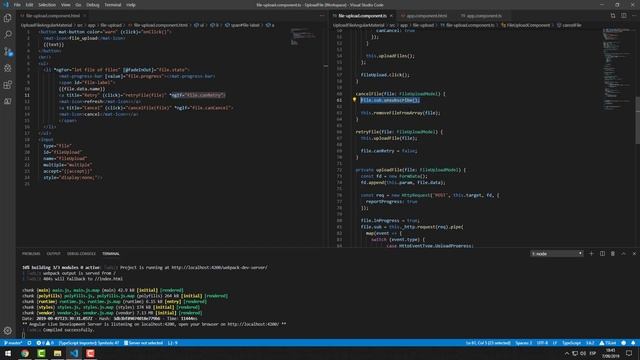Screen dimensions: 640x360
Task: Open notifications bell in status bar
Action: (633, 343)
